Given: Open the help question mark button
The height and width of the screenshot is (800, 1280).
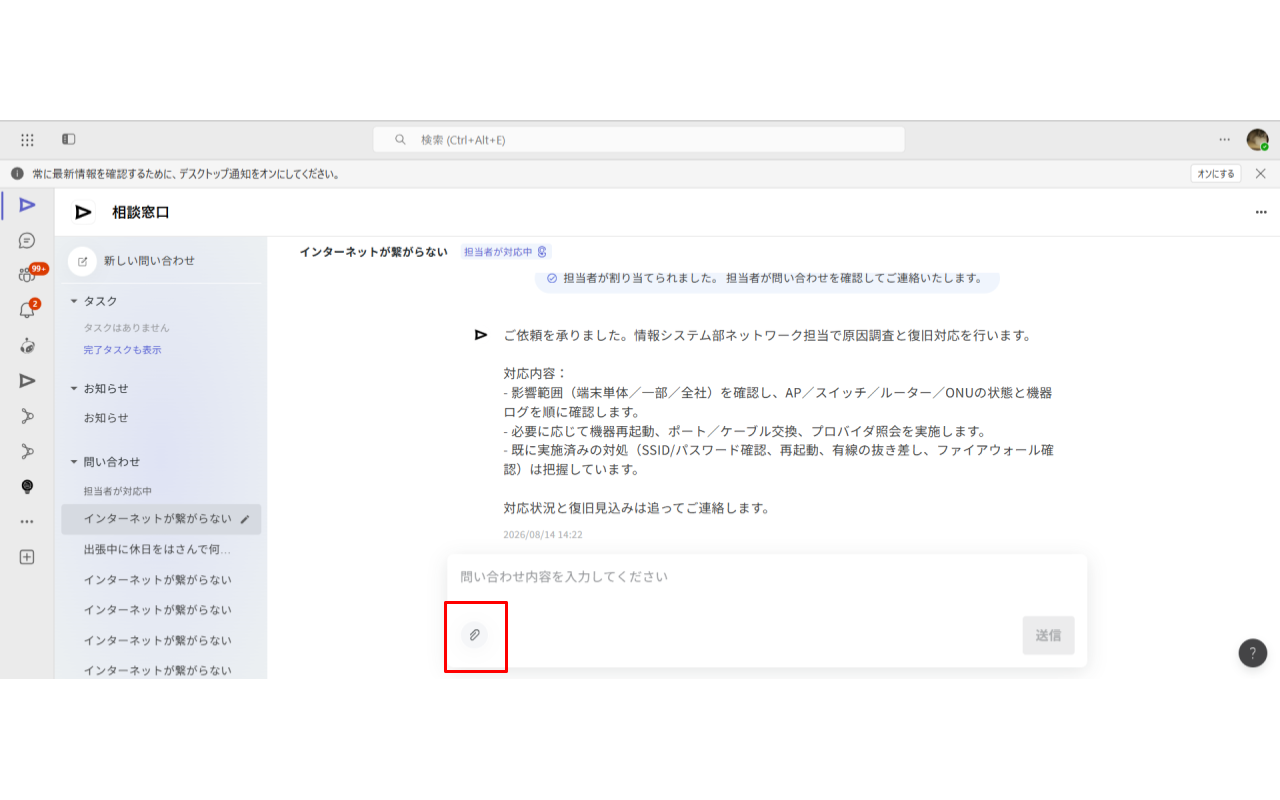Looking at the screenshot, I should click(x=1253, y=653).
